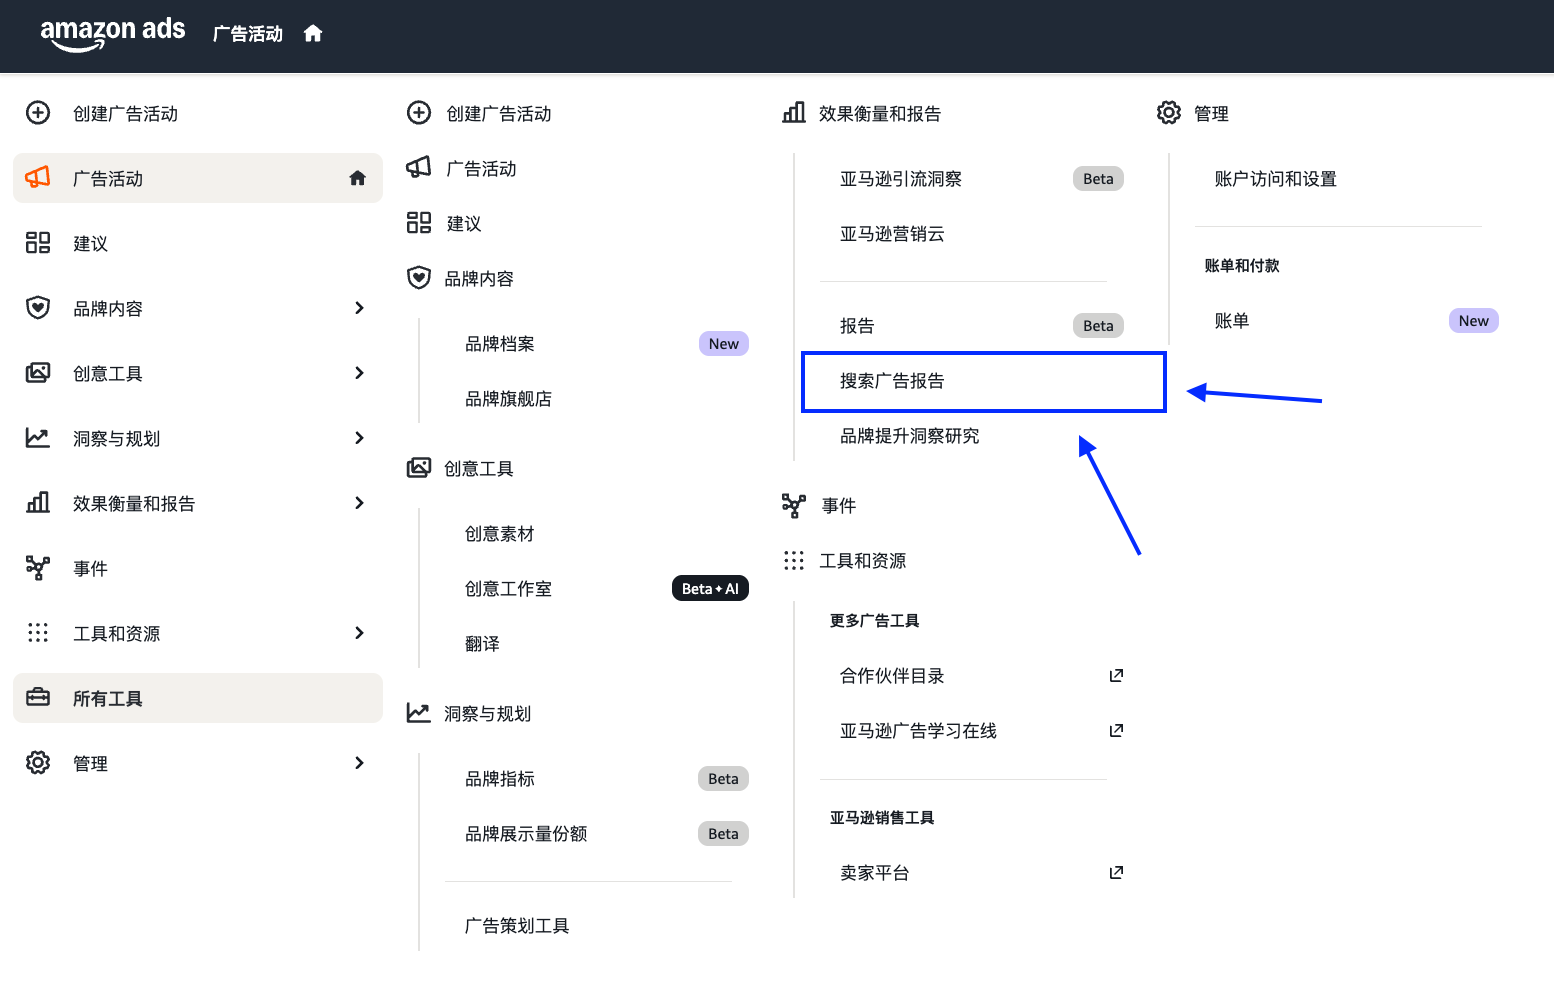Screen dimensions: 1554x997
Task: Click 事件 nodes icon in all-tools panel
Action: coord(794,506)
